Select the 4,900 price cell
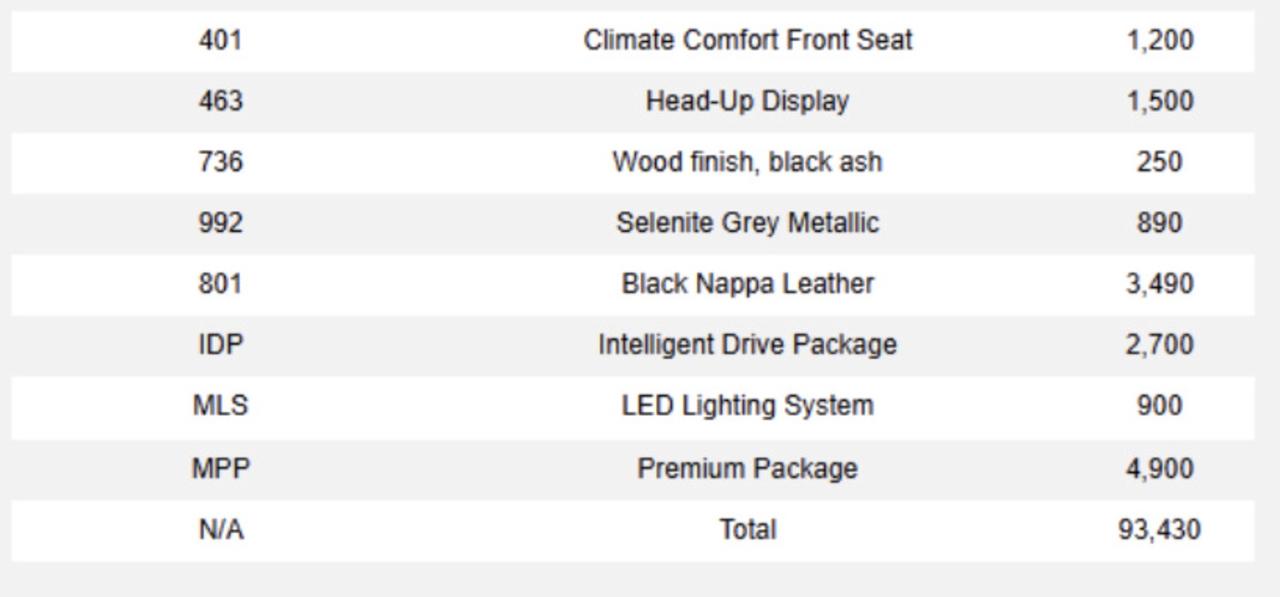 pos(1159,468)
